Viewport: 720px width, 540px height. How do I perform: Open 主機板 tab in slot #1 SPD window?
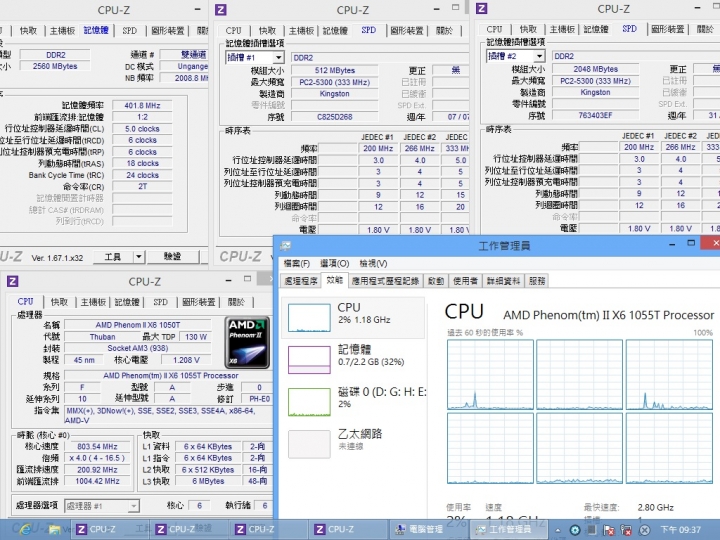click(301, 30)
